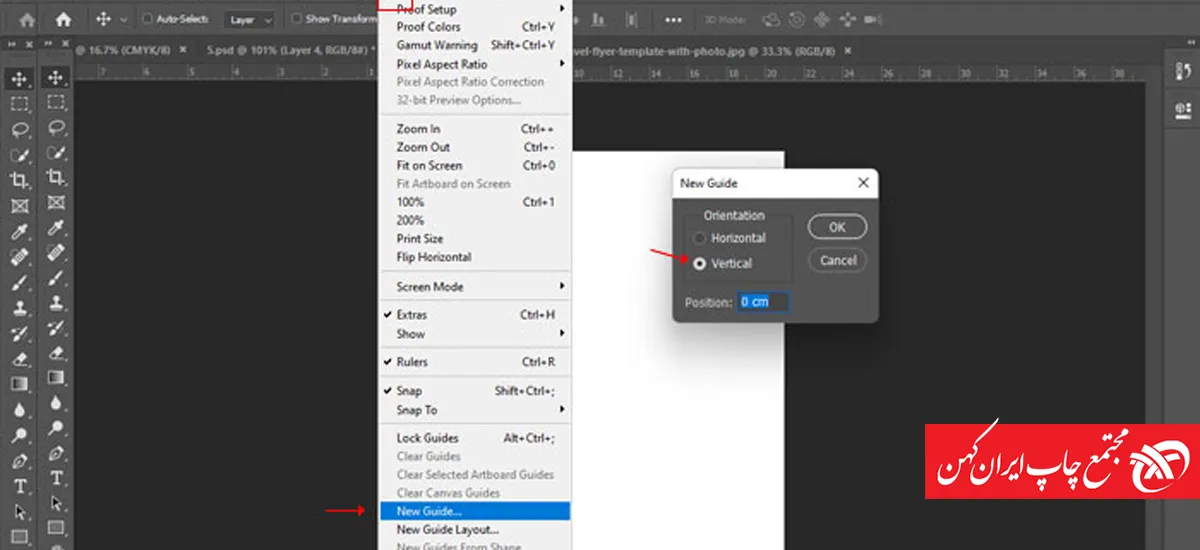
Task: Select the Horizontal orientation radio button
Action: click(700, 238)
